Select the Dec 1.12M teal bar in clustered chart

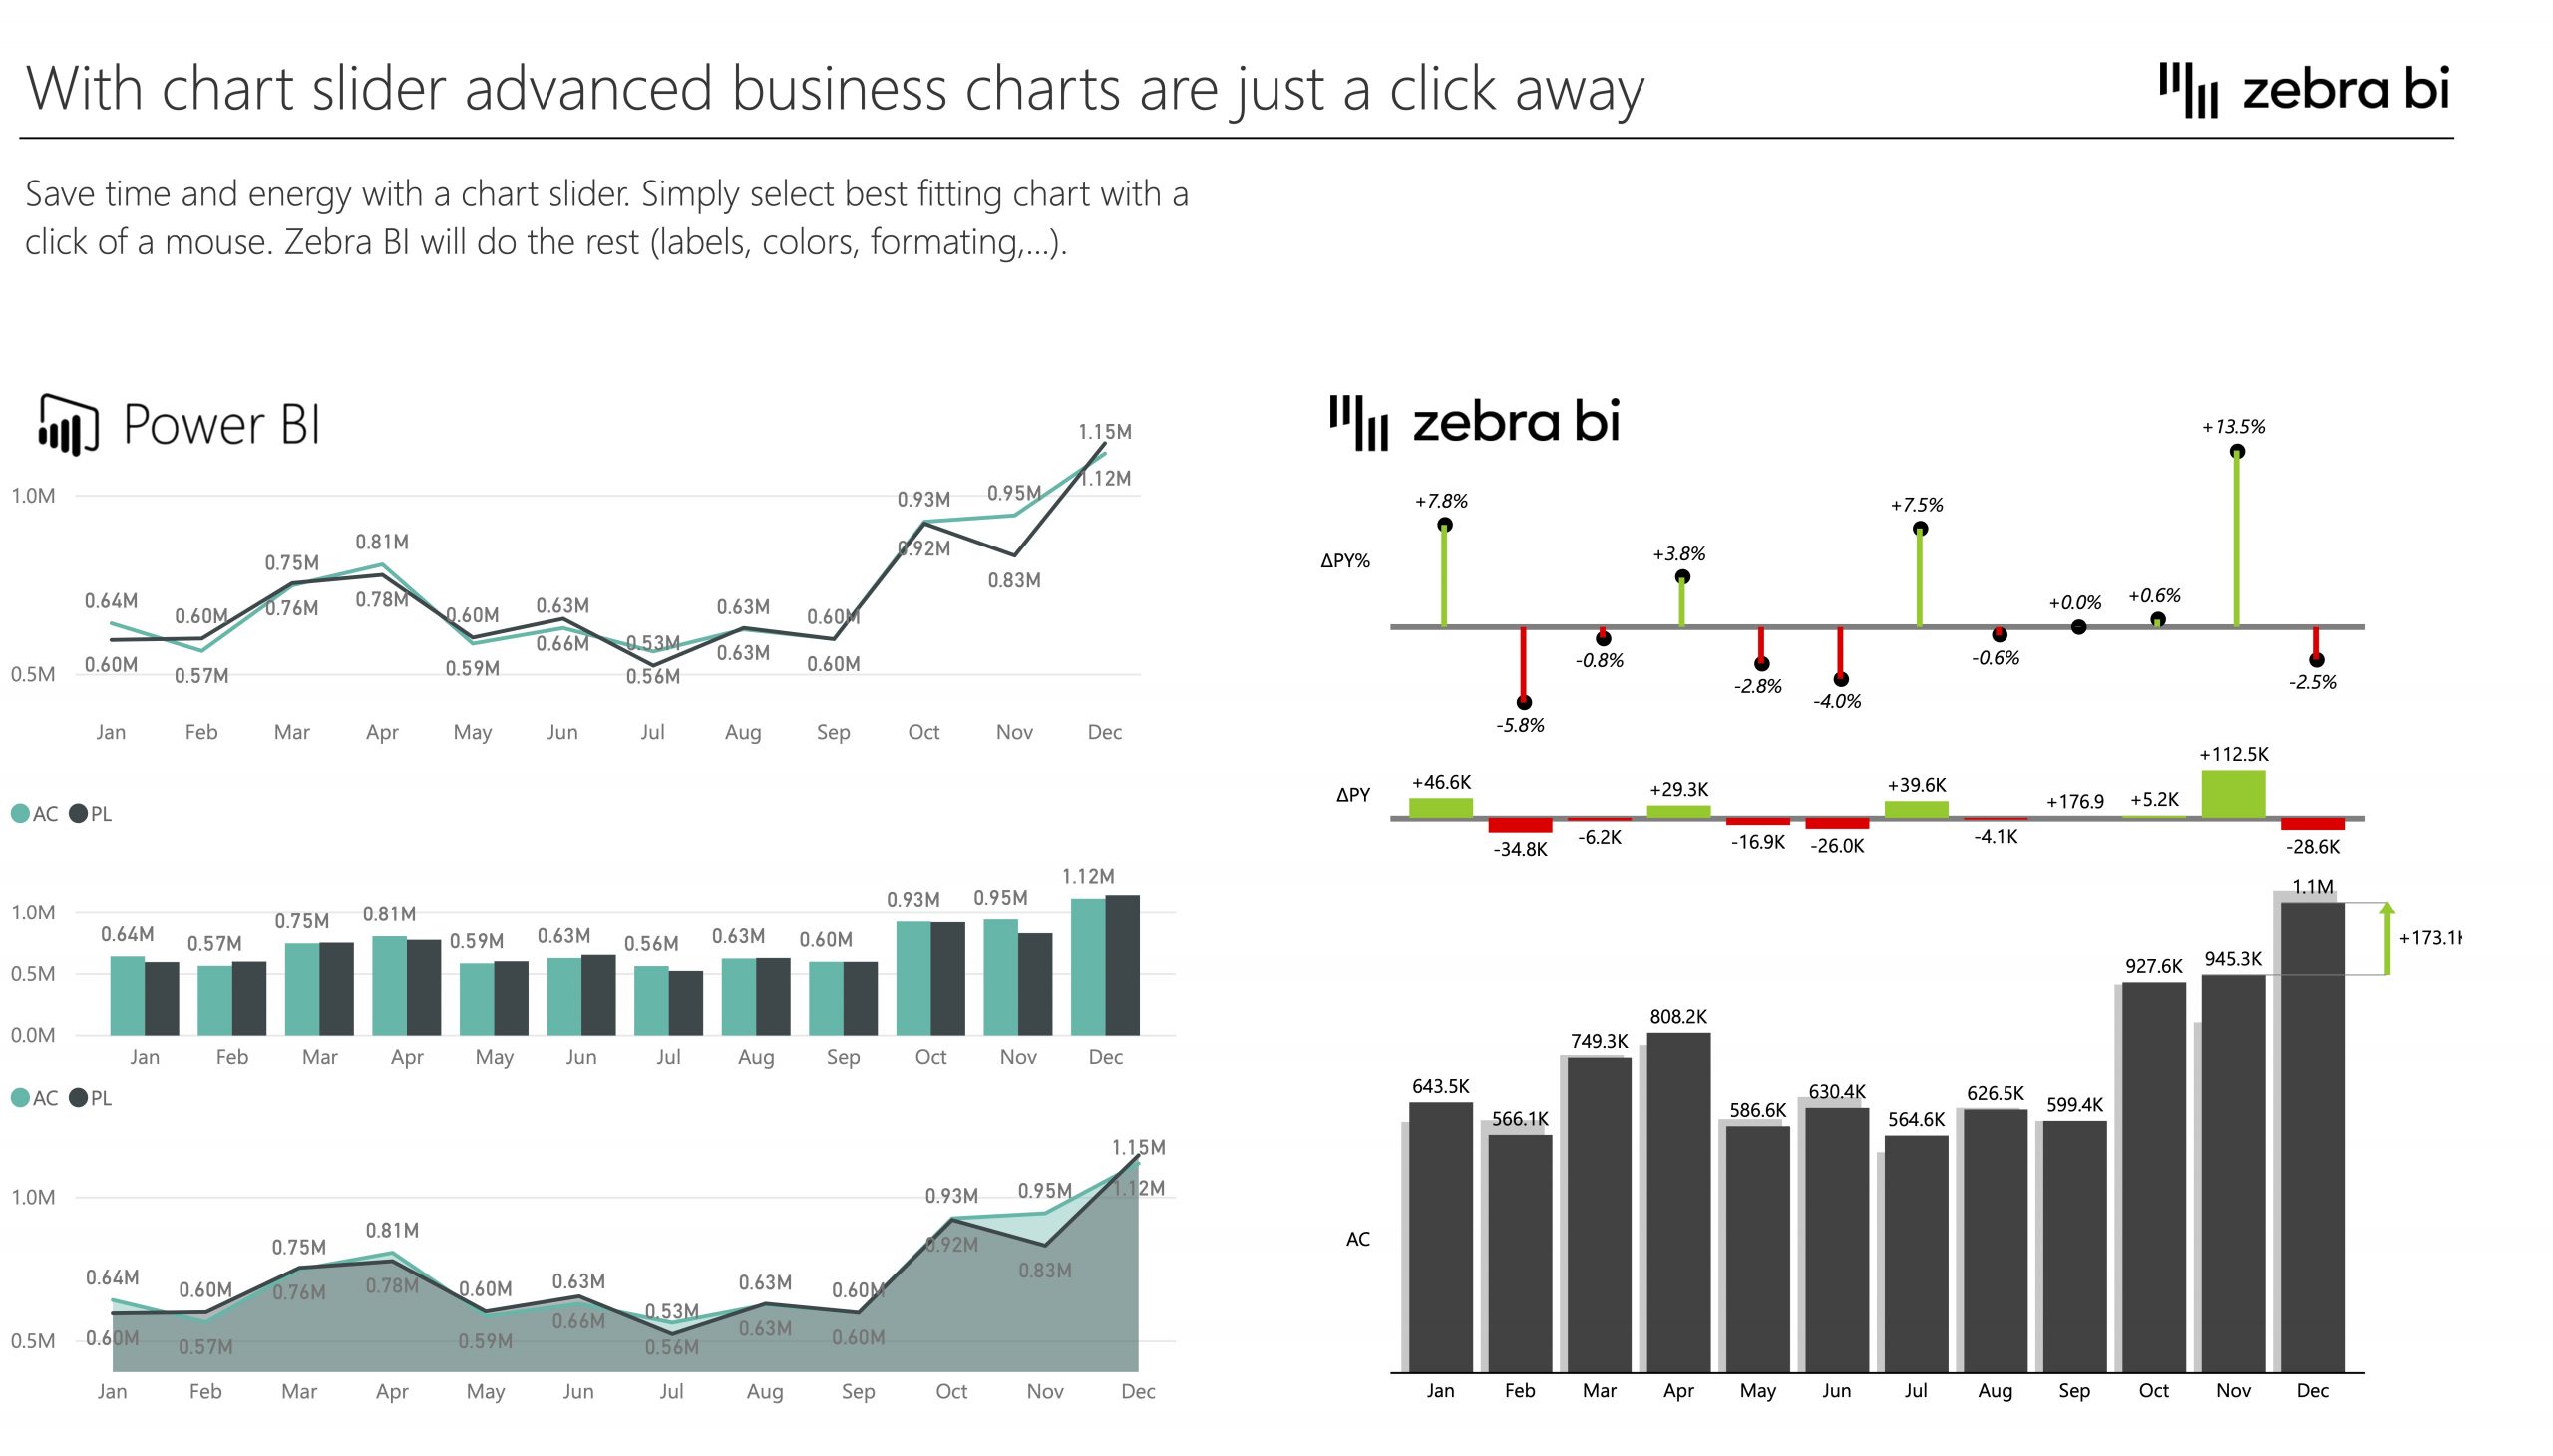(1088, 966)
